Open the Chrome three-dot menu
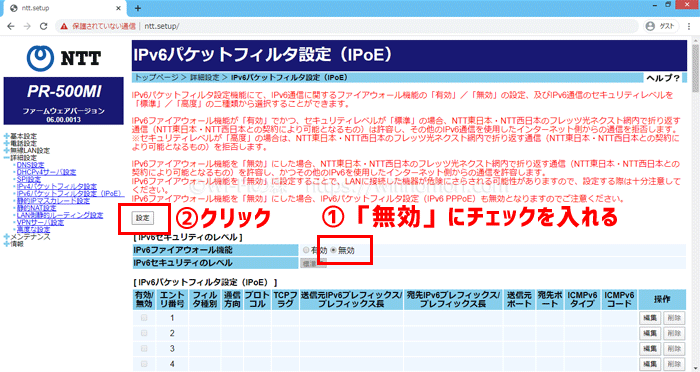Screen dimensions: 700x372 tap(689, 26)
